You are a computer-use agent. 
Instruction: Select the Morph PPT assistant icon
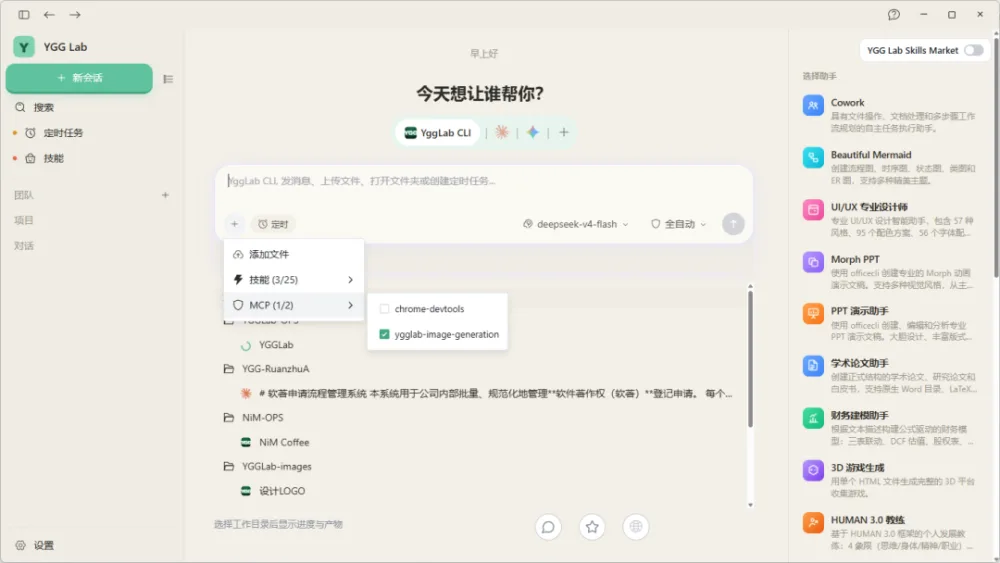pos(812,262)
